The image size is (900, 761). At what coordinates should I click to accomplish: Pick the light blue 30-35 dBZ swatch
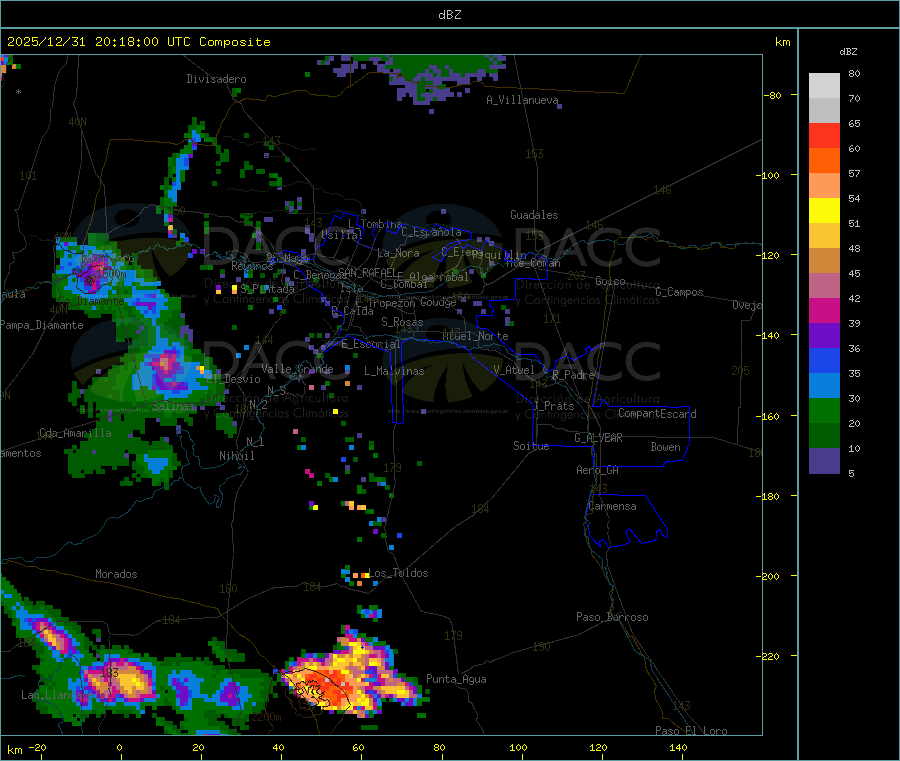824,386
